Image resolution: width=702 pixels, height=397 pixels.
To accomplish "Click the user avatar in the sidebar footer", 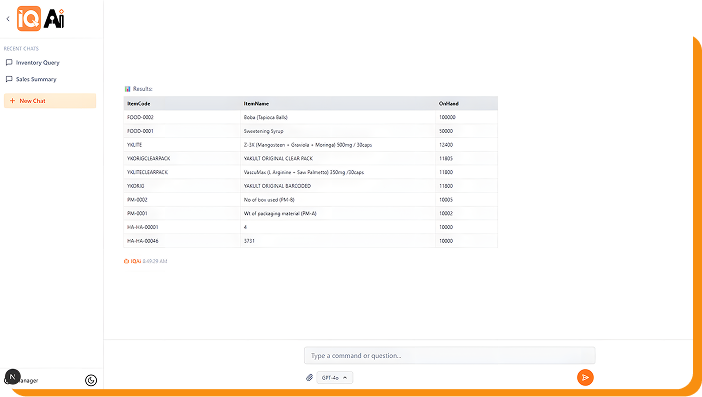I will 13,377.
